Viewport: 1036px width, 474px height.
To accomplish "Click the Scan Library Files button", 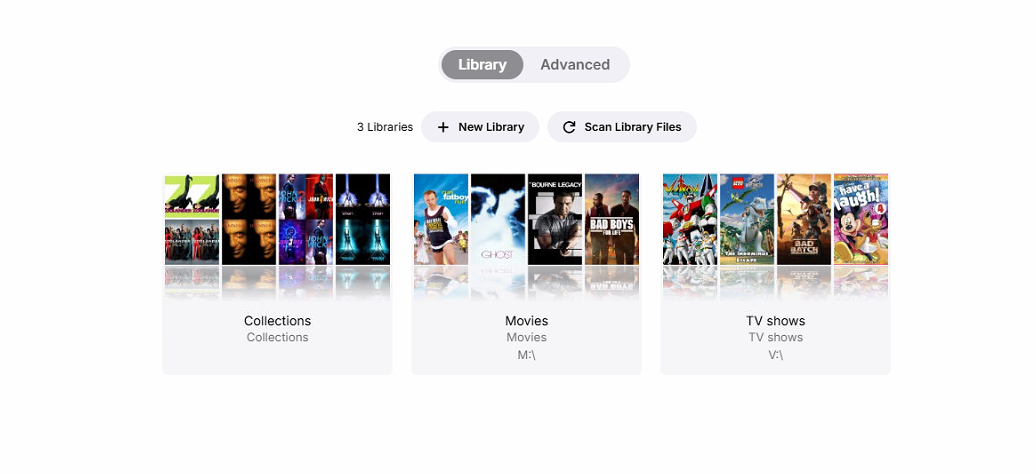I will tap(622, 127).
